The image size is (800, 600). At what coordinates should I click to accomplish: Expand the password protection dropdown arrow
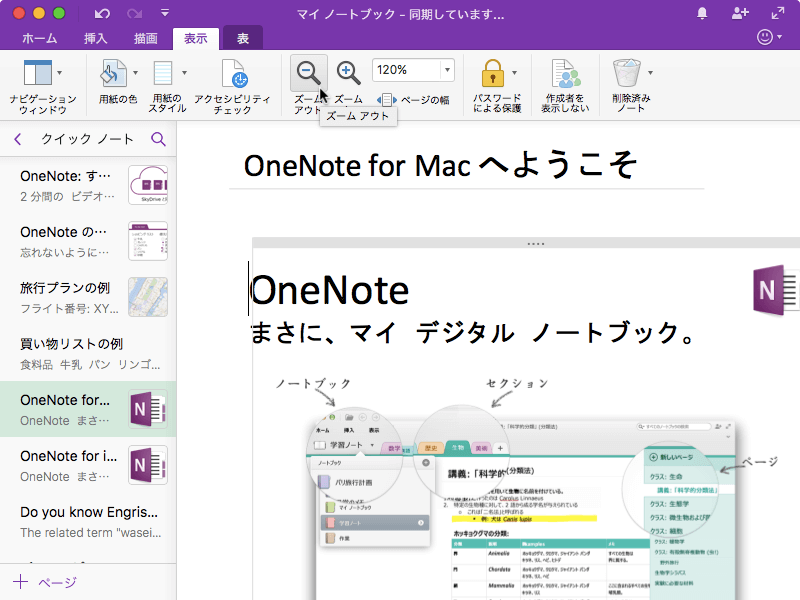[x=514, y=73]
